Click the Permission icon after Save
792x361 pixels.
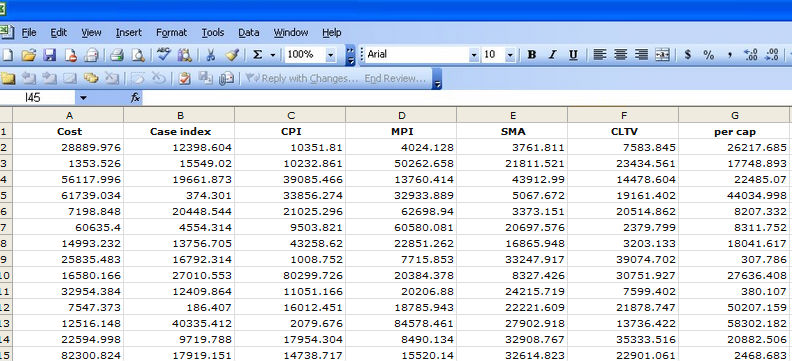(71, 55)
